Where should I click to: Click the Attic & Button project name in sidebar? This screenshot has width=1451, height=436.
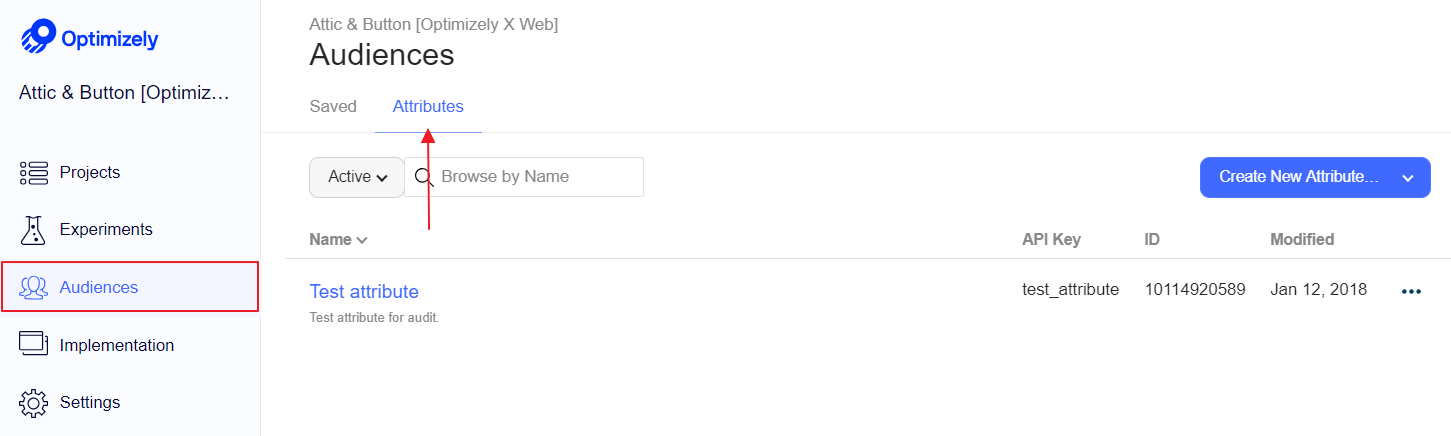pos(125,94)
